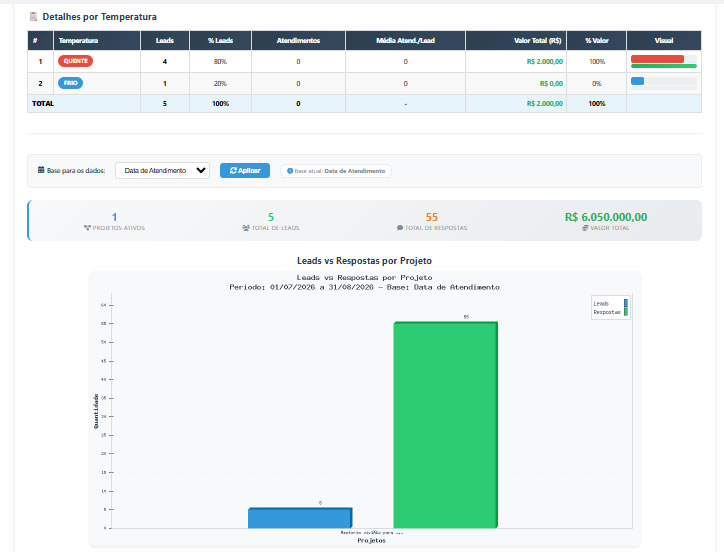Click the TOTAL row label

(43, 103)
